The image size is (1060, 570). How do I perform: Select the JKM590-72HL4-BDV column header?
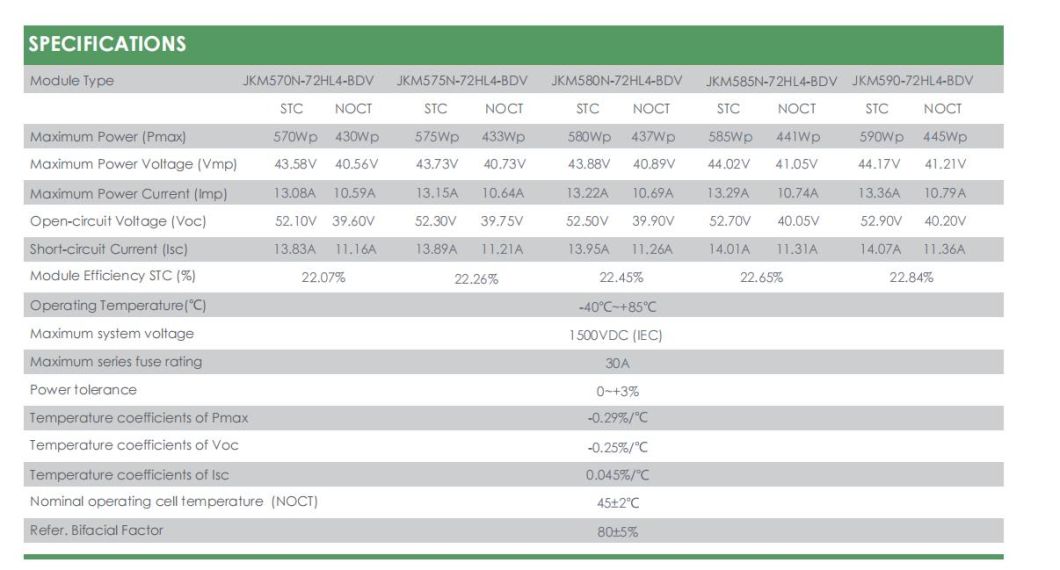click(912, 80)
